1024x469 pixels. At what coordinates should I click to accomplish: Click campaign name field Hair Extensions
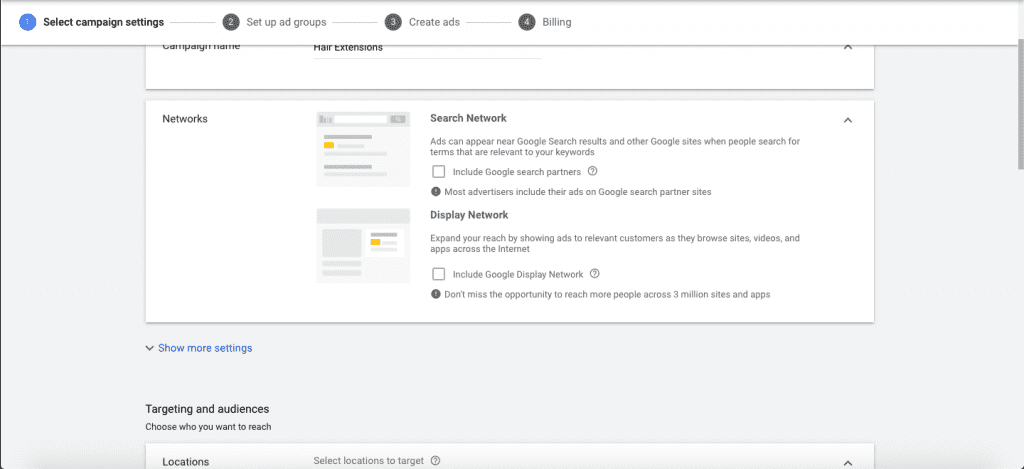(x=427, y=48)
